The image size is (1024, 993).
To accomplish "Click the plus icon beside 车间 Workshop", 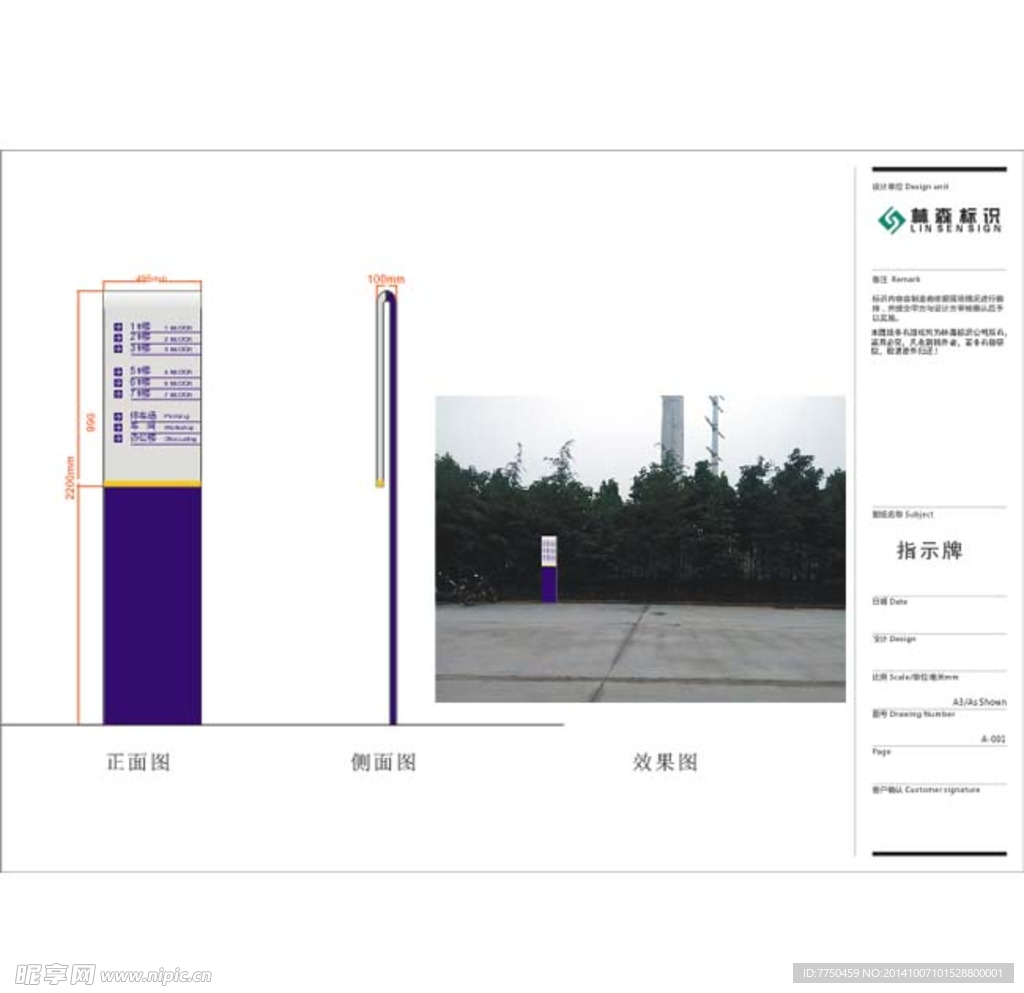I will click(118, 427).
